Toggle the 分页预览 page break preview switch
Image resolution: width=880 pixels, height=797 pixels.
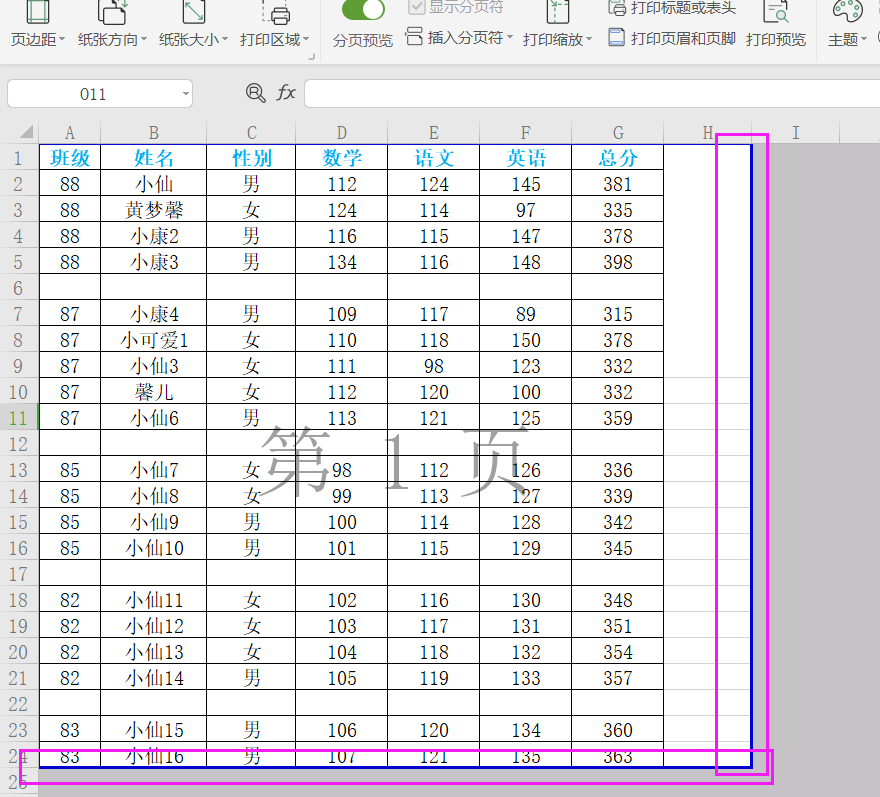pos(363,10)
